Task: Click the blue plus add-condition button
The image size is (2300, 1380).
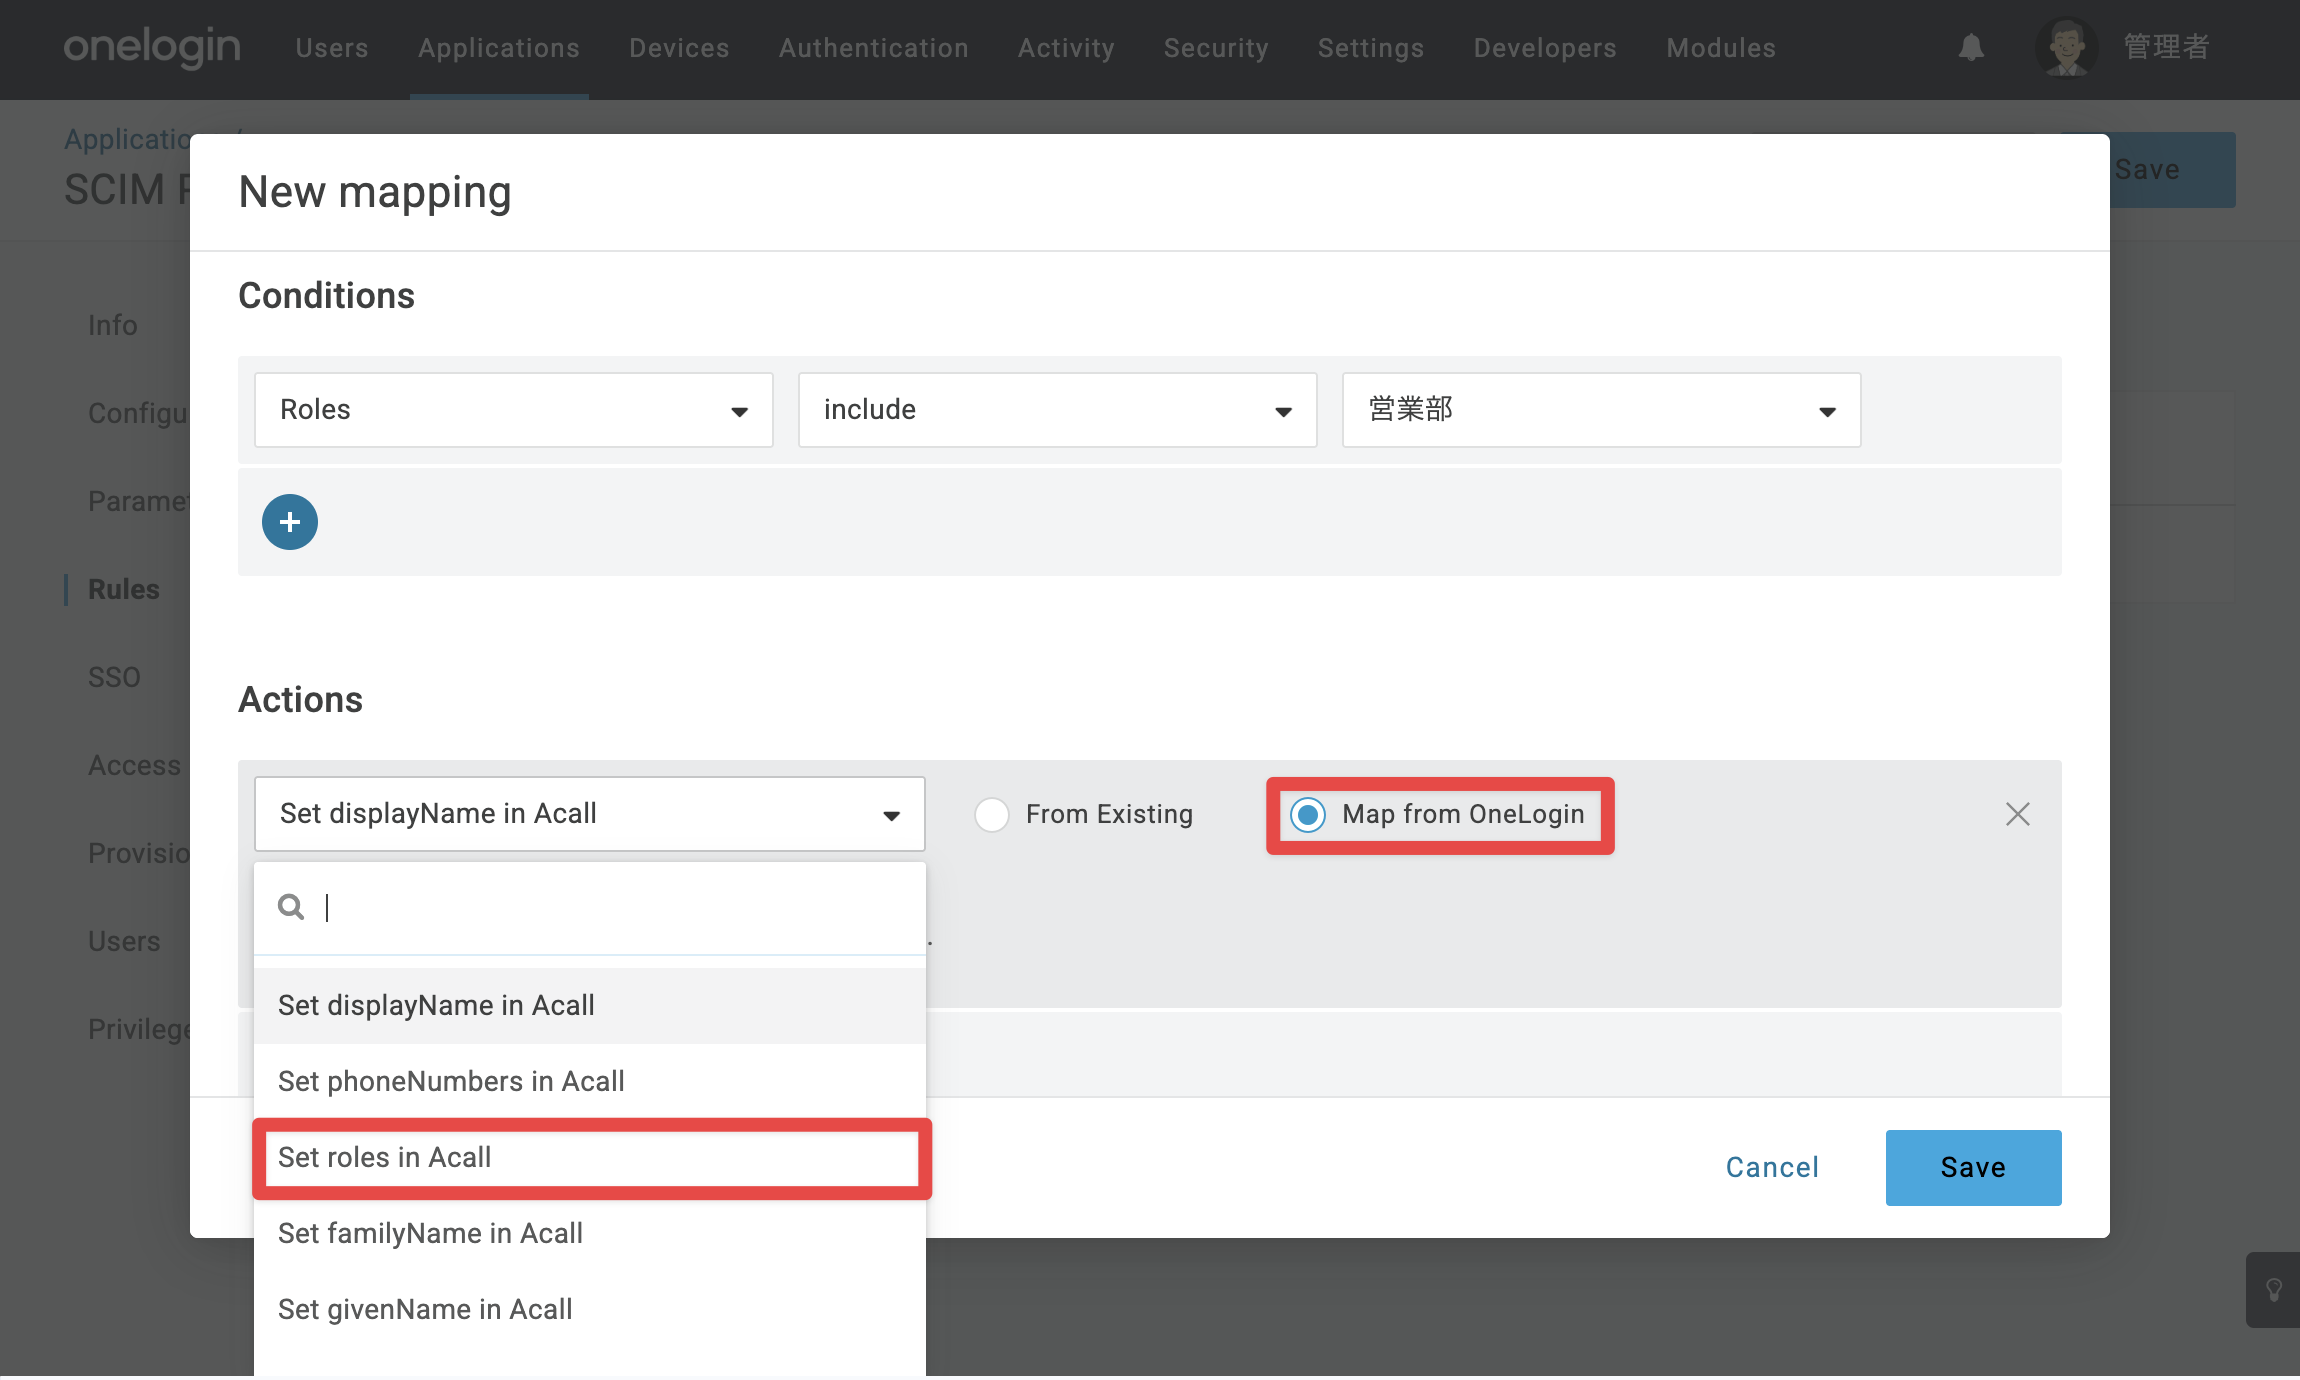Action: pyautogui.click(x=290, y=522)
